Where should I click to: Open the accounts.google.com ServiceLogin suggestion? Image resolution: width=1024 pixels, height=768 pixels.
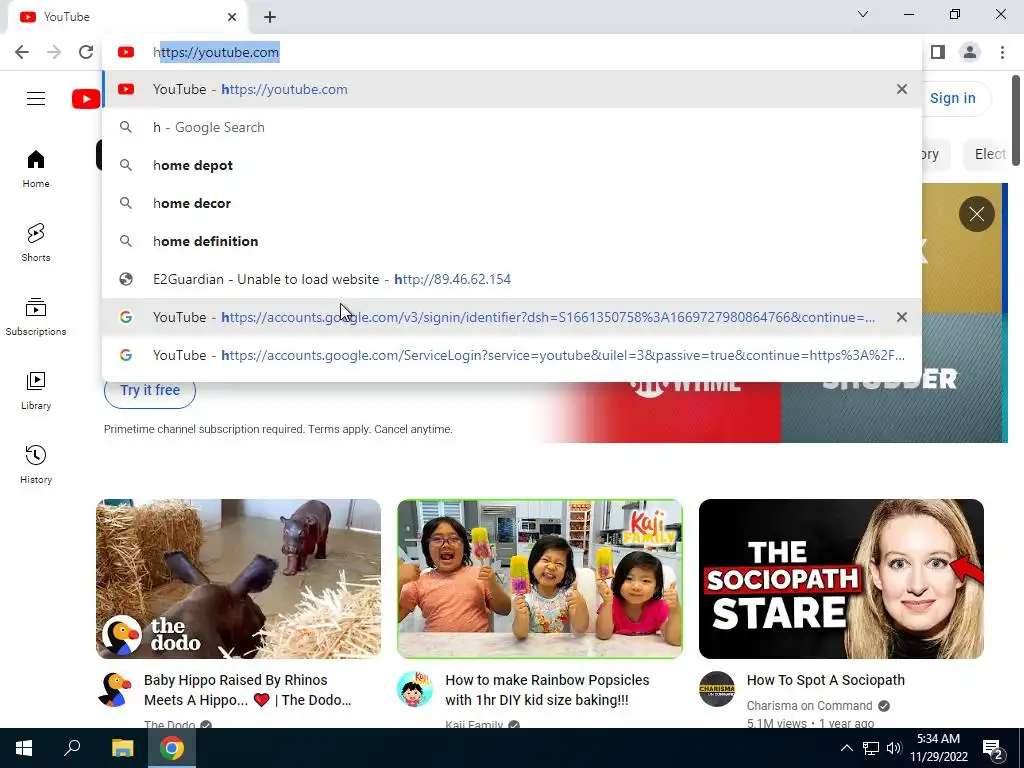pos(512,355)
